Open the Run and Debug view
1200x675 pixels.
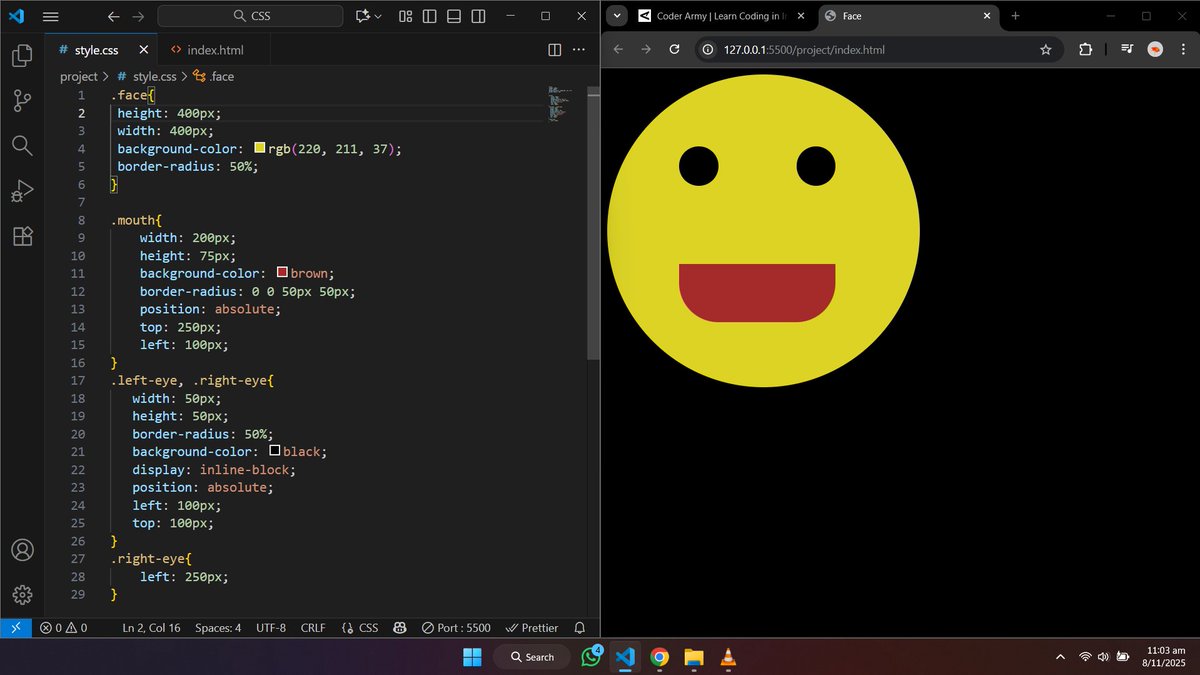pyautogui.click(x=21, y=191)
